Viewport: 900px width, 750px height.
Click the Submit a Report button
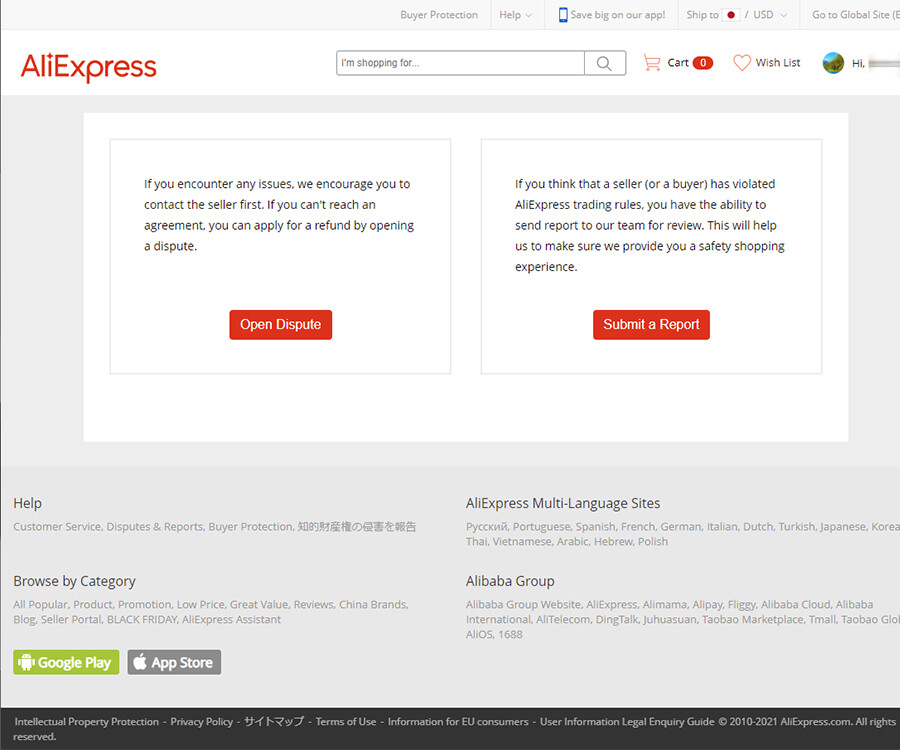tap(651, 325)
